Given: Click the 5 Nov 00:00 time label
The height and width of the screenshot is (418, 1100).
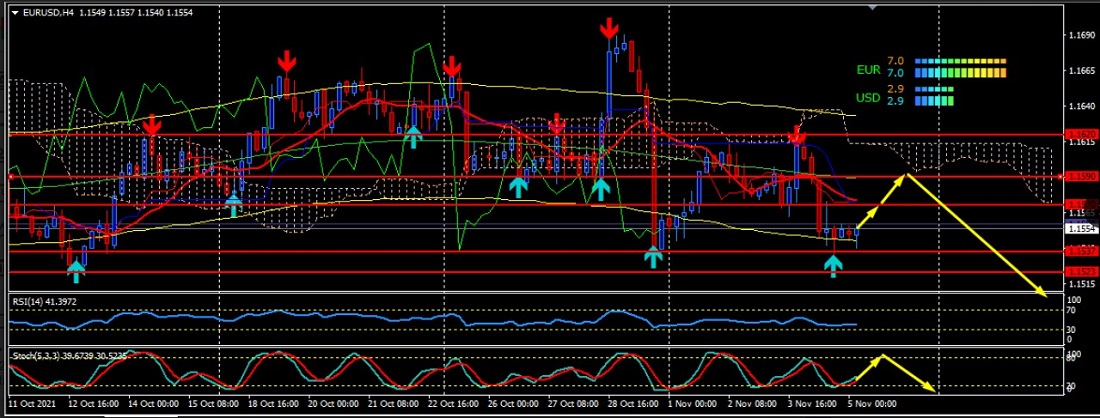Looking at the screenshot, I should point(871,405).
